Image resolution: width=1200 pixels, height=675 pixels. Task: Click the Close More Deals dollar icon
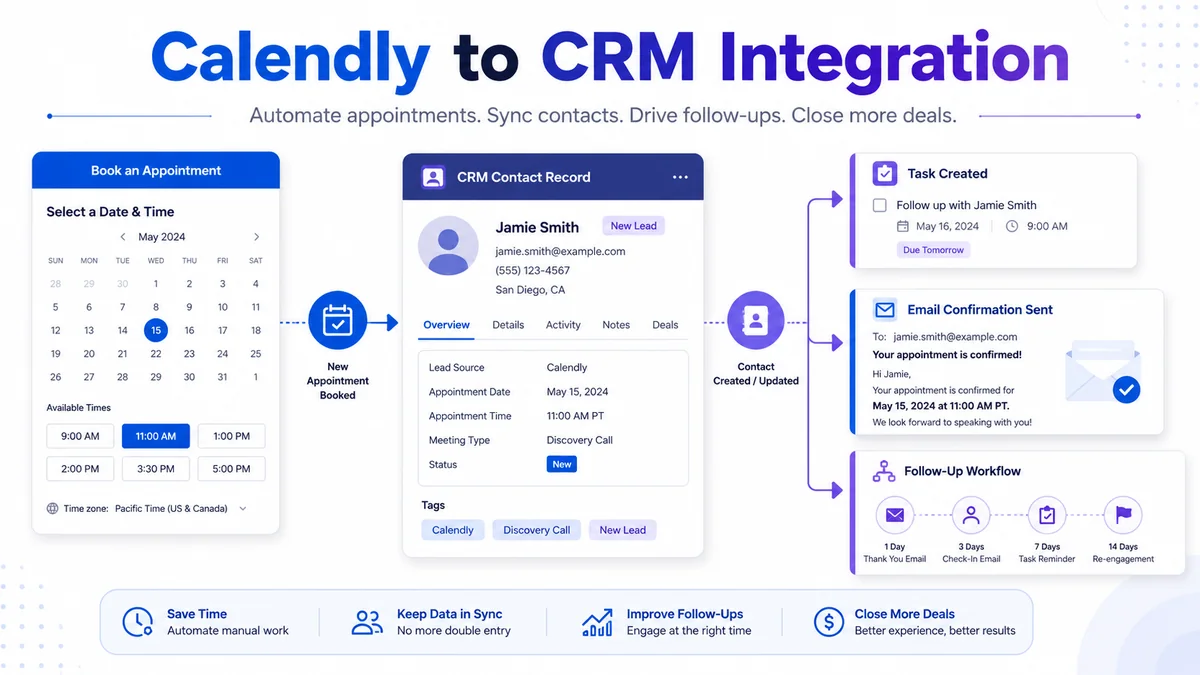pos(828,622)
